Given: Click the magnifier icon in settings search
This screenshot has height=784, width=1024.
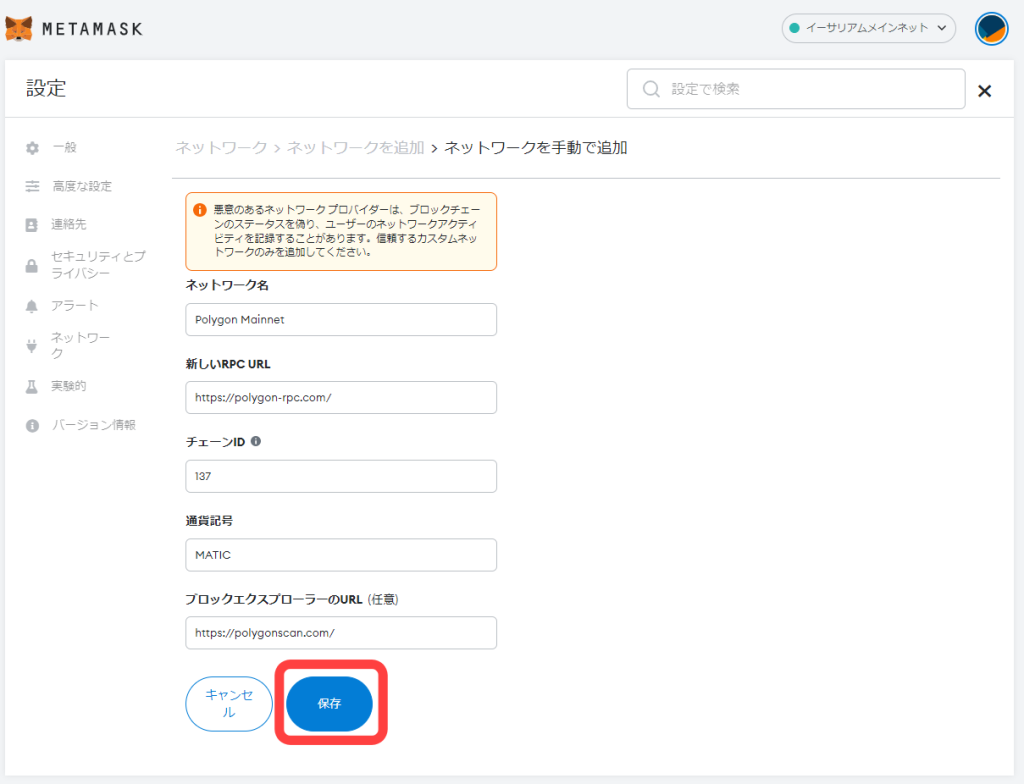Looking at the screenshot, I should 651,89.
